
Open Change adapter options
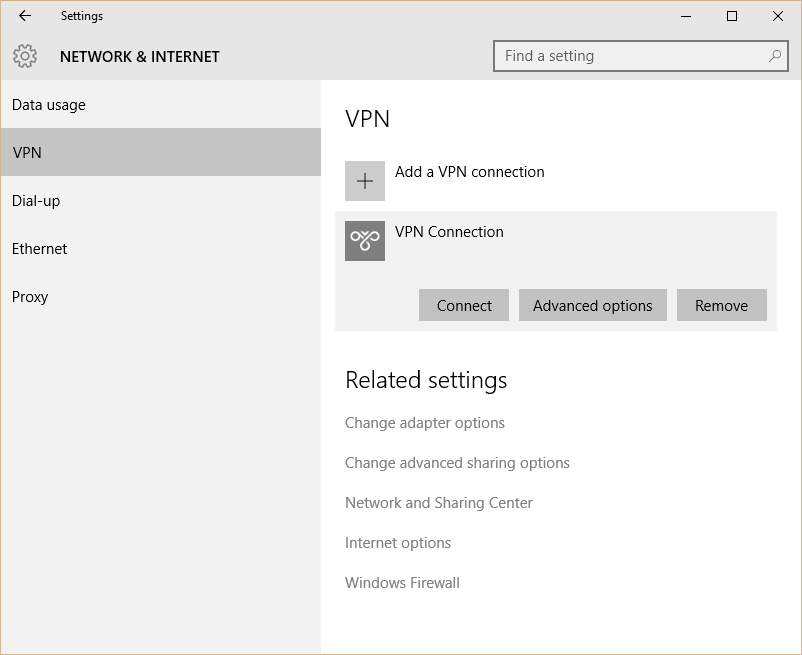(x=424, y=422)
